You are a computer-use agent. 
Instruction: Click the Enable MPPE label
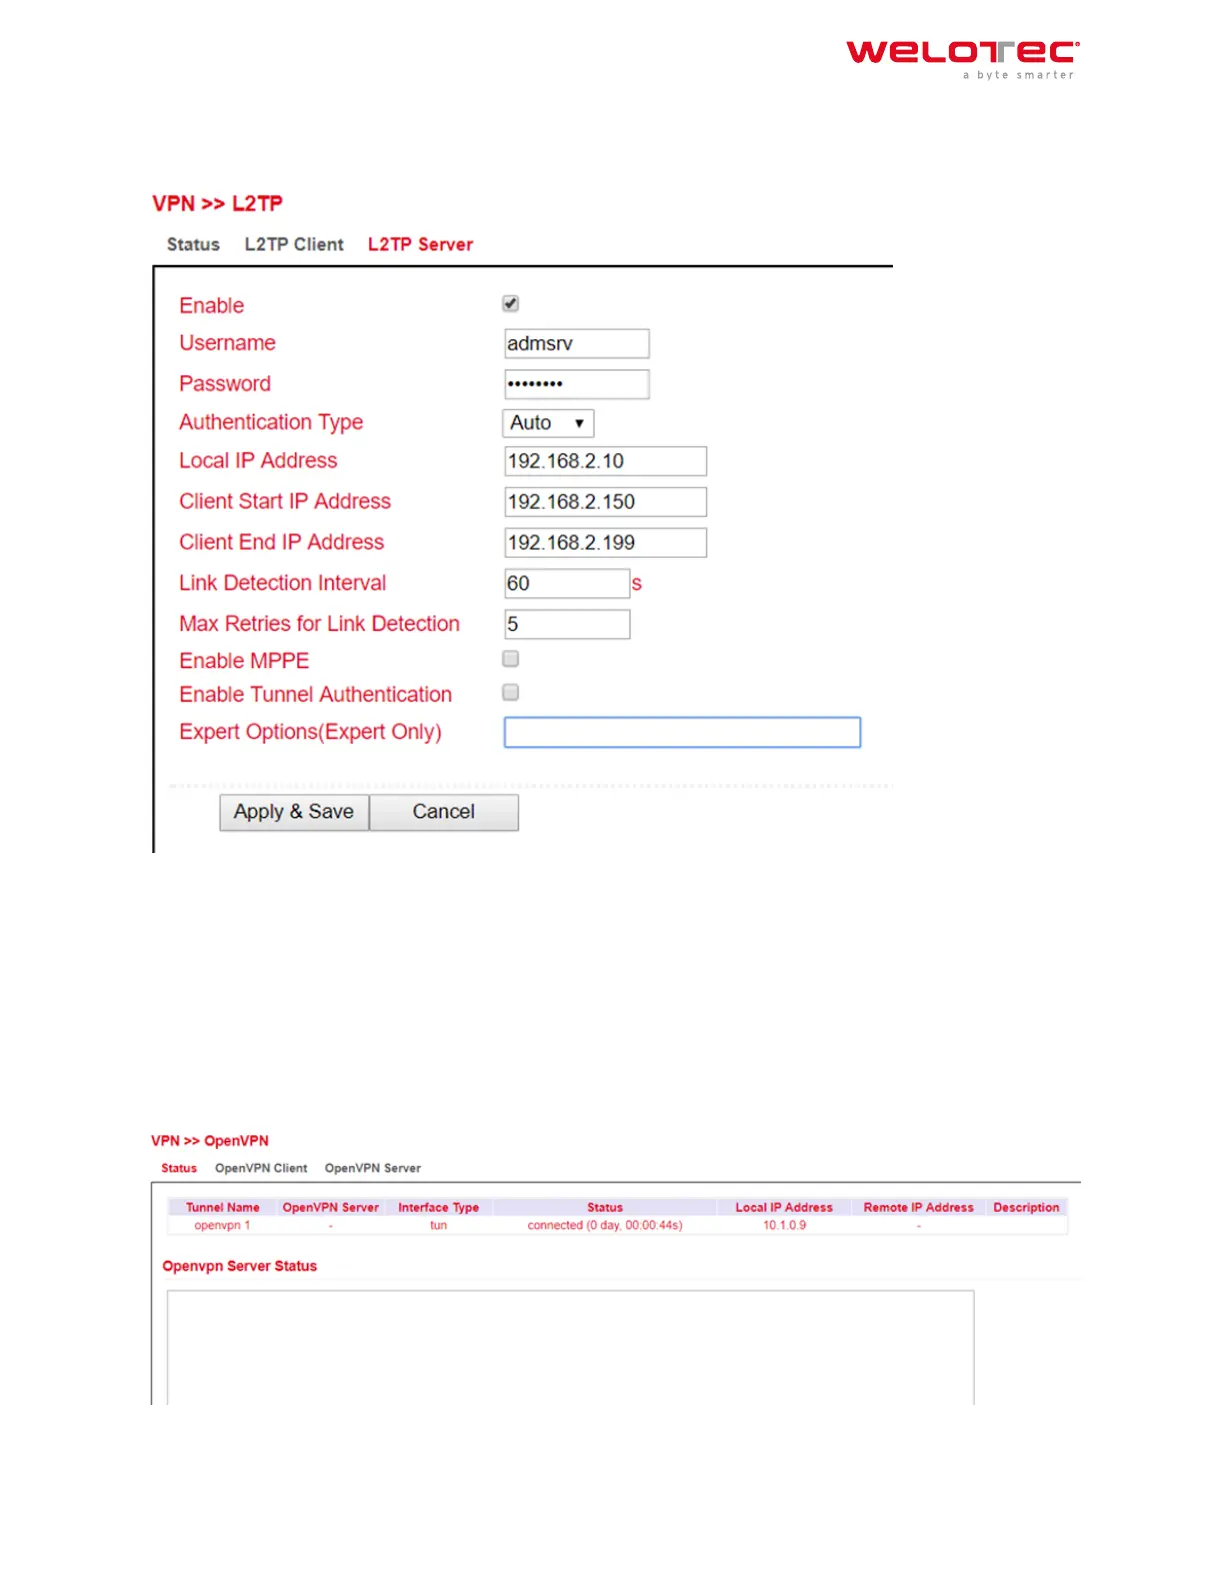244,661
